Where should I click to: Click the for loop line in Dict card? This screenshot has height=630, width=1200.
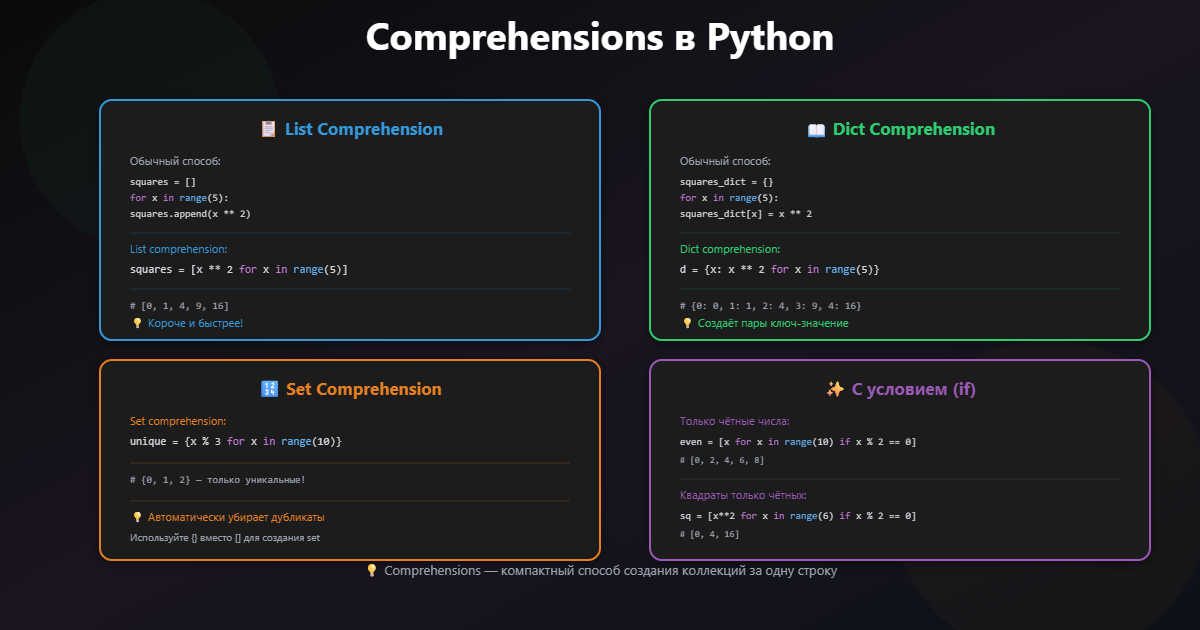[x=729, y=198]
